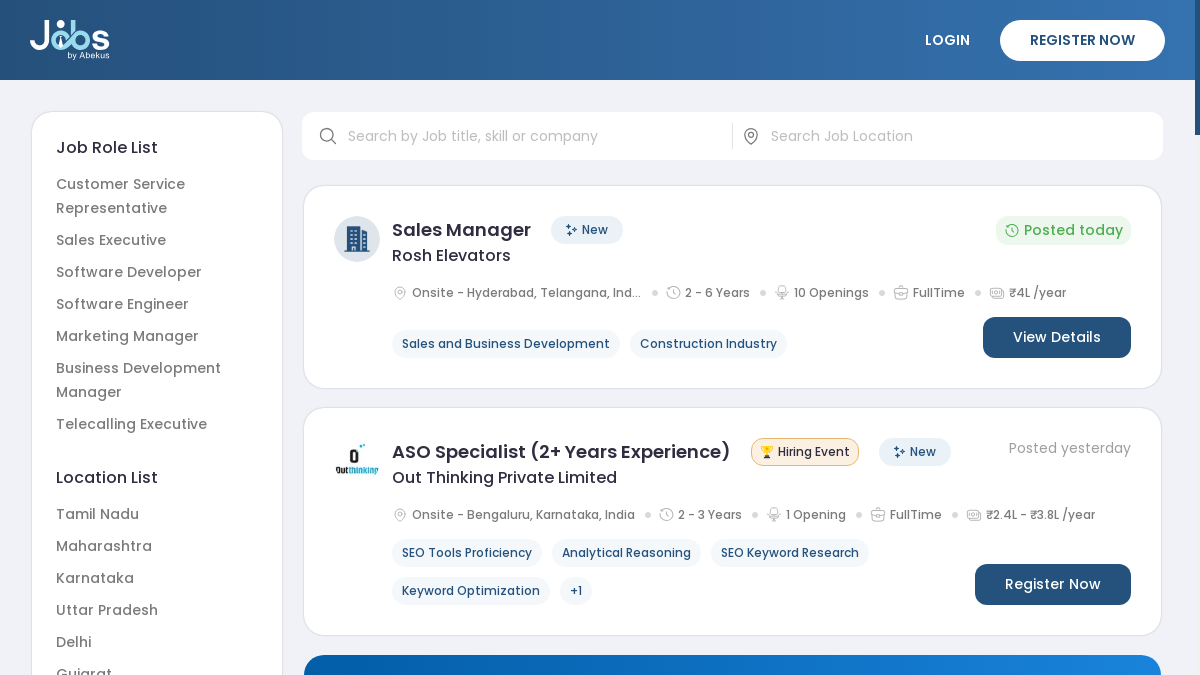Filter by Tamil Nadu location

pyautogui.click(x=97, y=514)
